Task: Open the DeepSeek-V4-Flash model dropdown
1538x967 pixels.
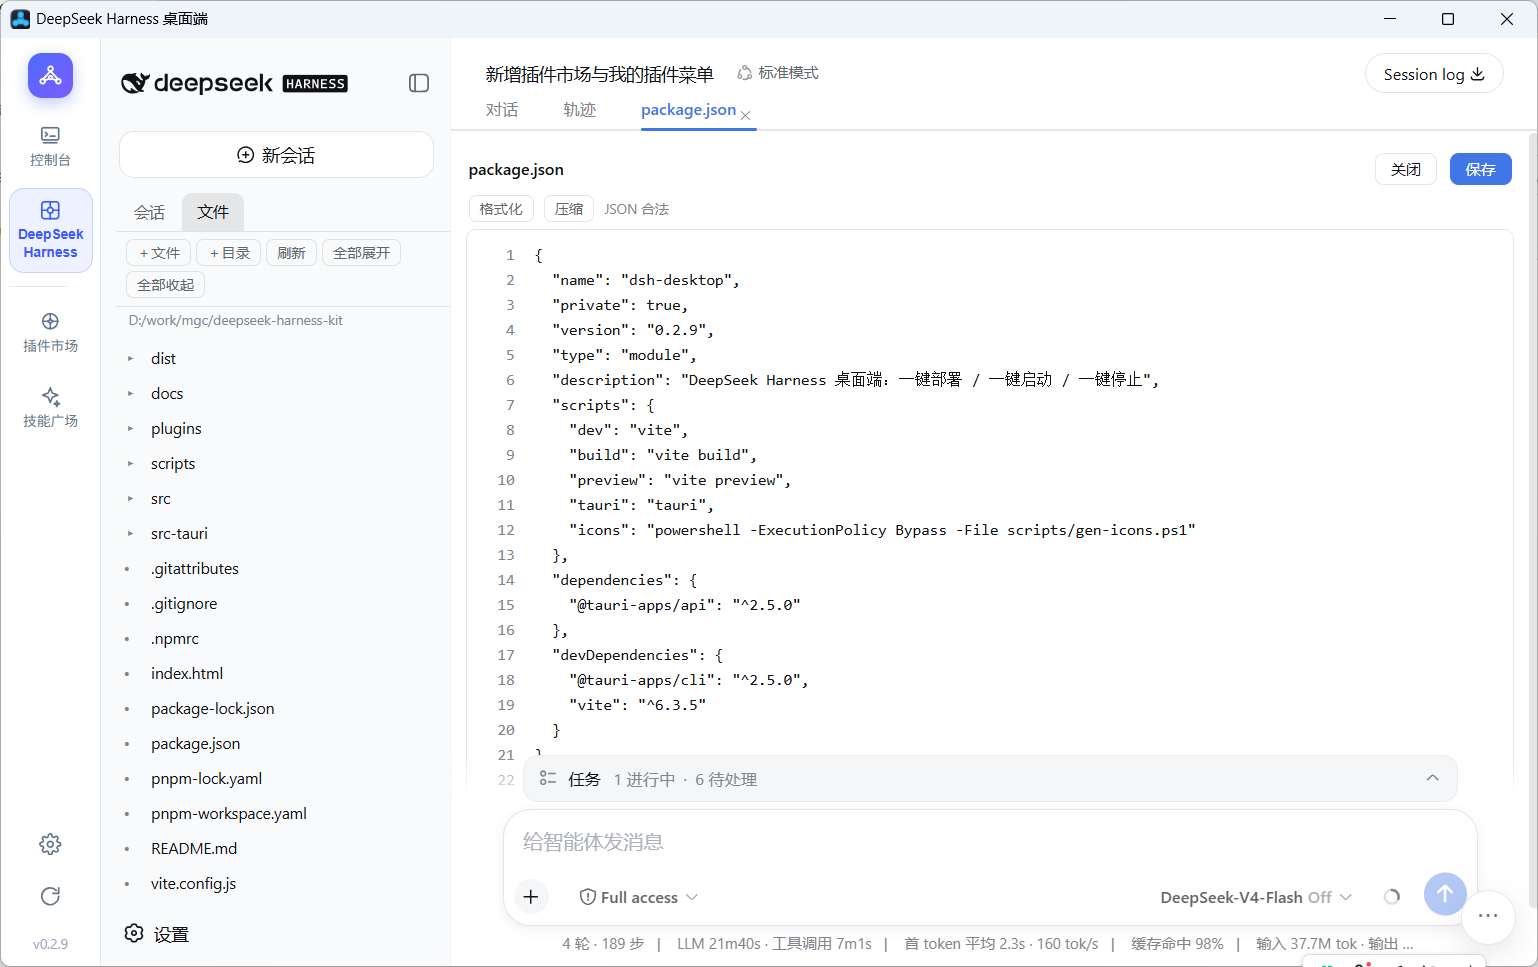Action: [x=1255, y=897]
